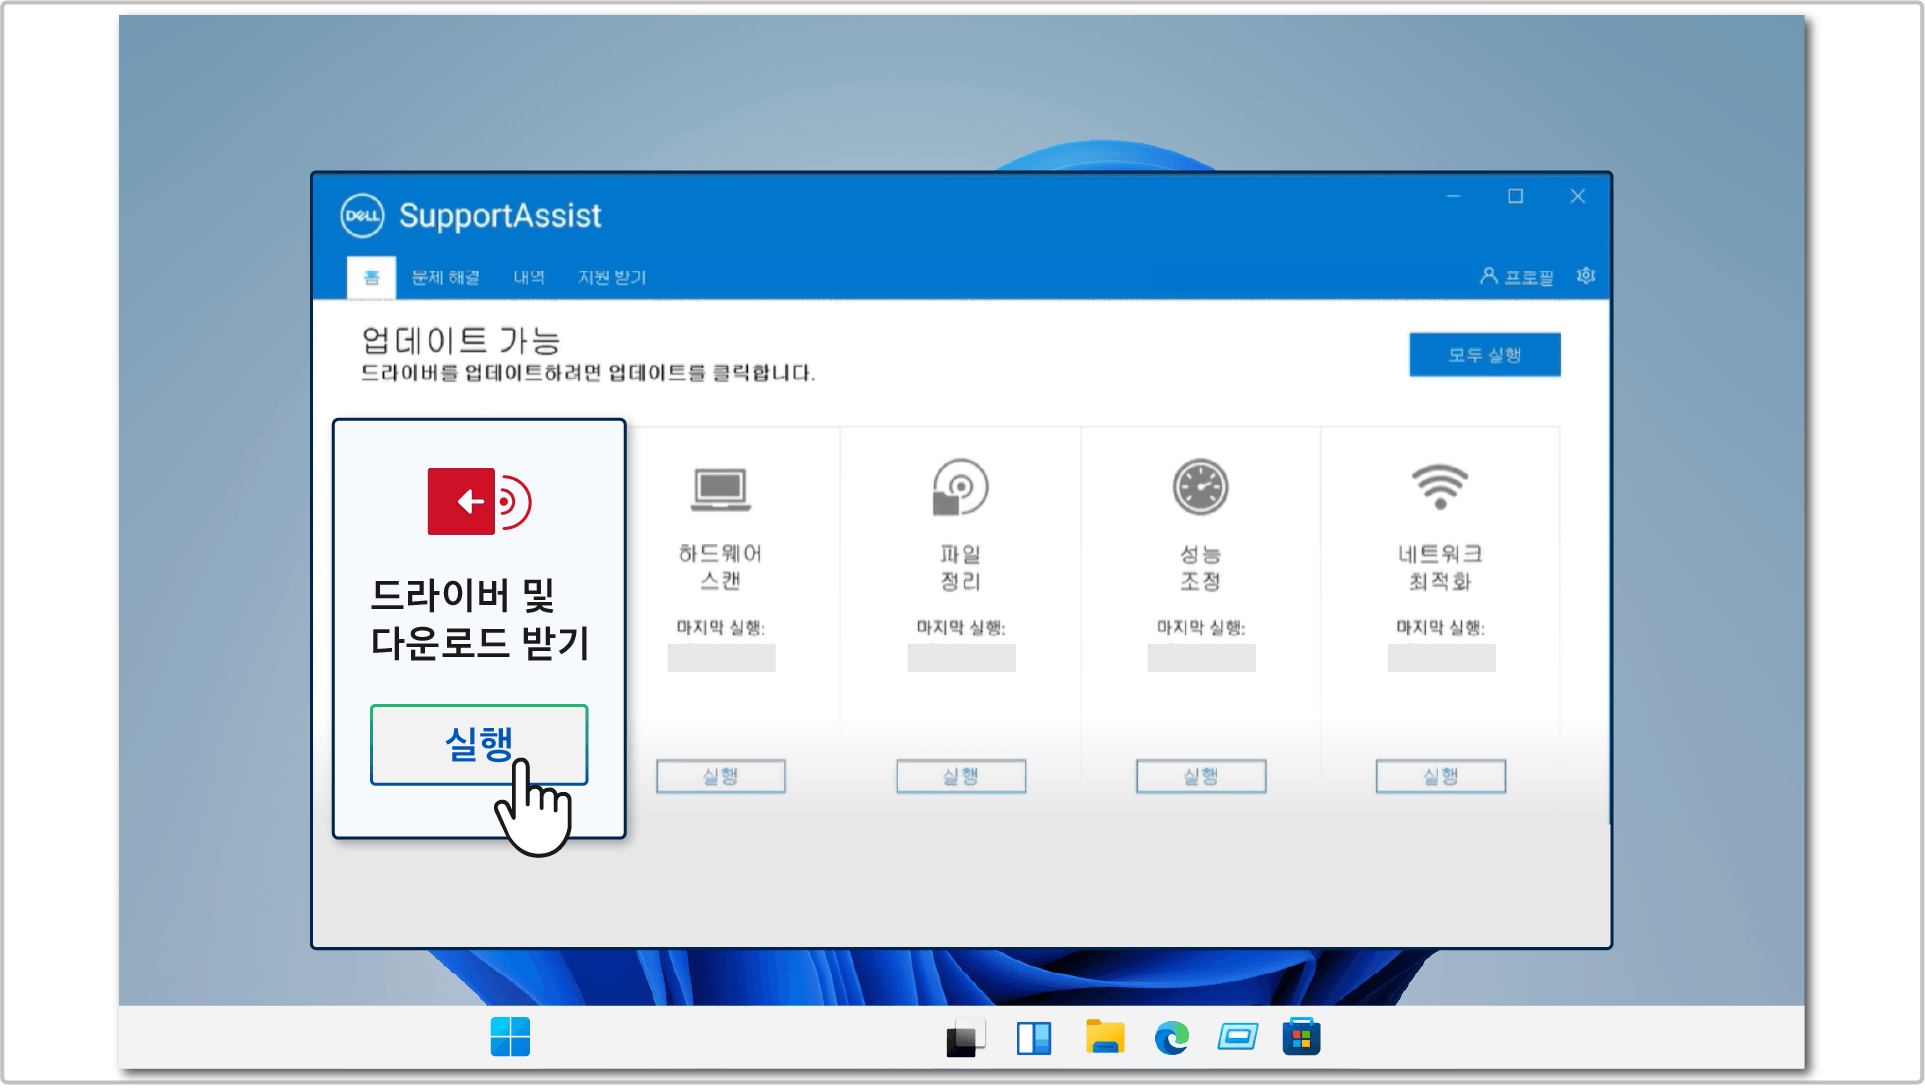Click 실행 under 성능 조정

coord(1201,776)
